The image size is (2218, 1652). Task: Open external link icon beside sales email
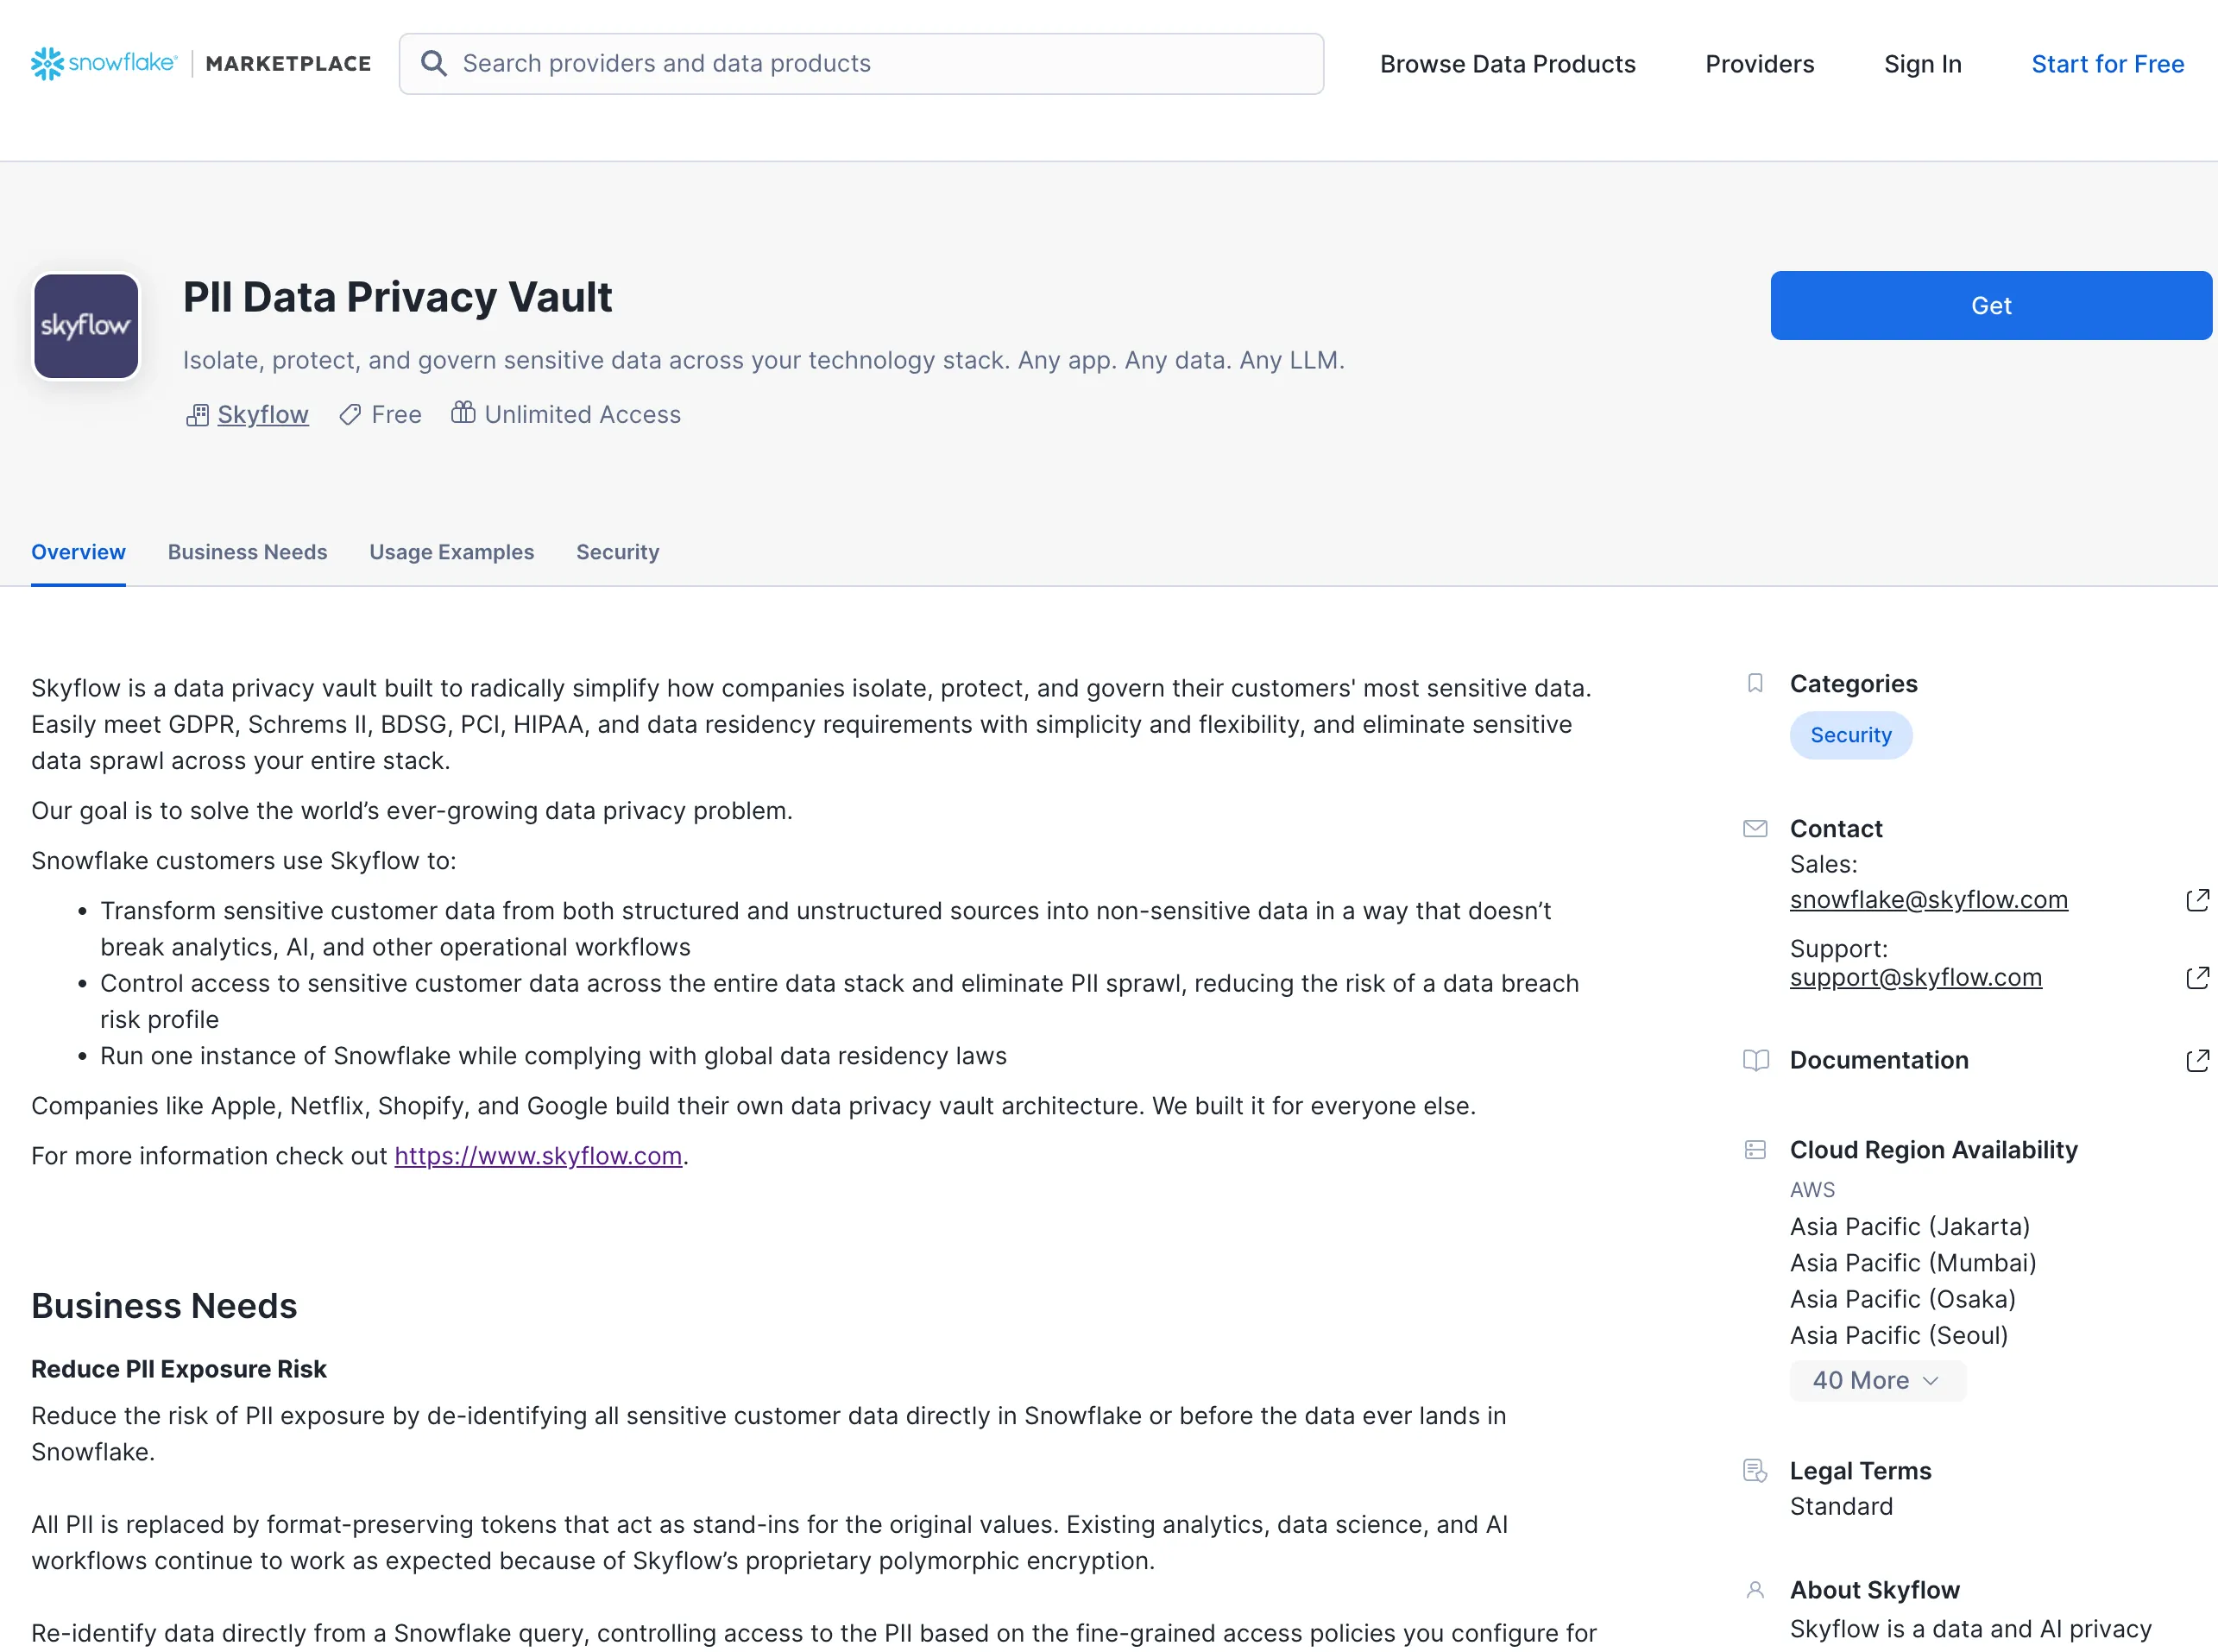coord(2197,900)
